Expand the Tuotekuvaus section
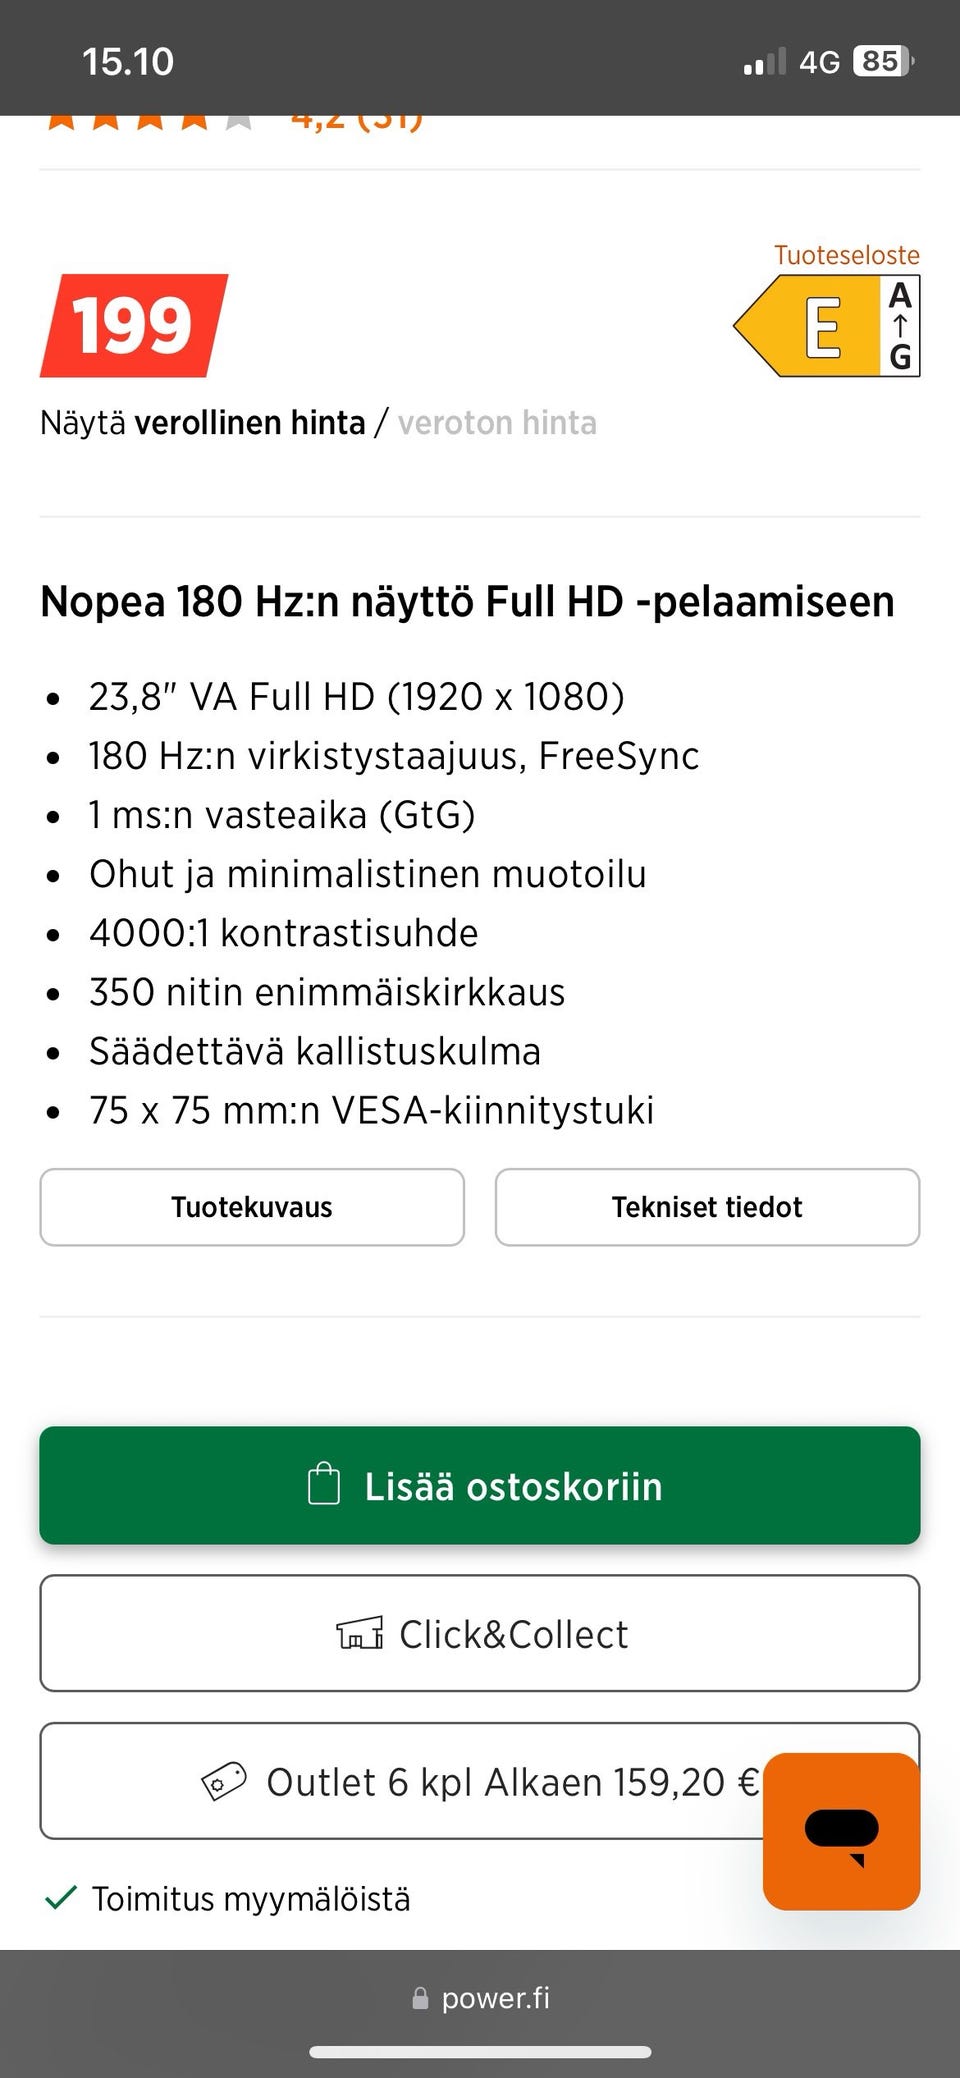This screenshot has height=2078, width=960. 251,1207
